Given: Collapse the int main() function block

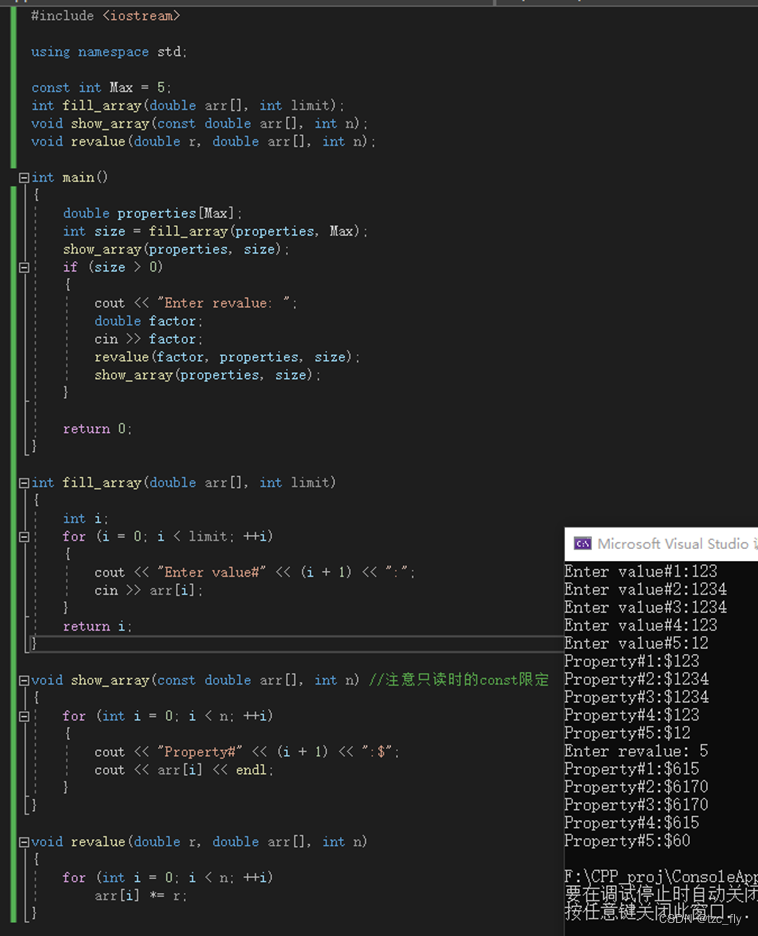Looking at the screenshot, I should 24,178.
